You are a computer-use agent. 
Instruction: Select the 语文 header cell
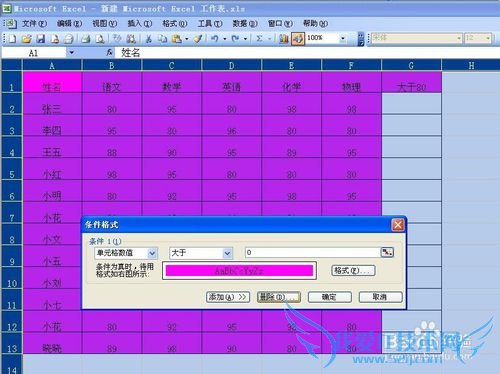(112, 82)
